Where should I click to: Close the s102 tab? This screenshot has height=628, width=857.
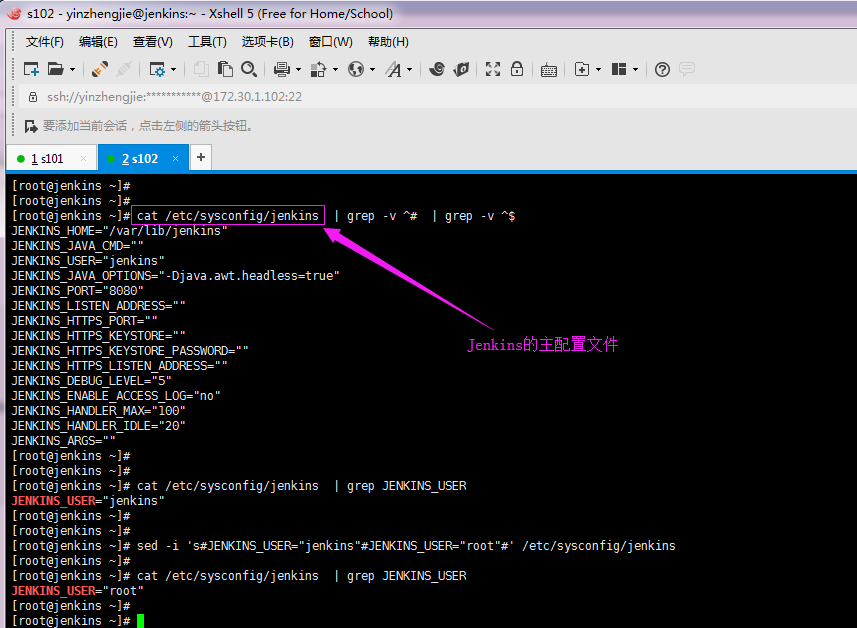(175, 159)
